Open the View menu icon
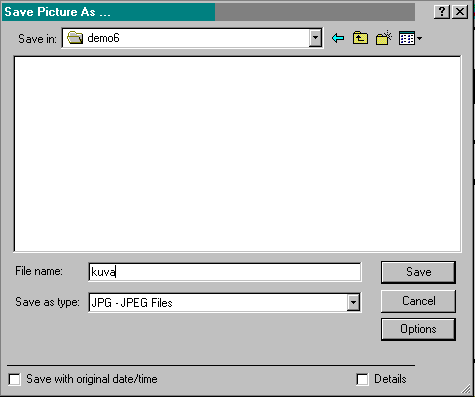This screenshot has height=397, width=475. tap(410, 38)
